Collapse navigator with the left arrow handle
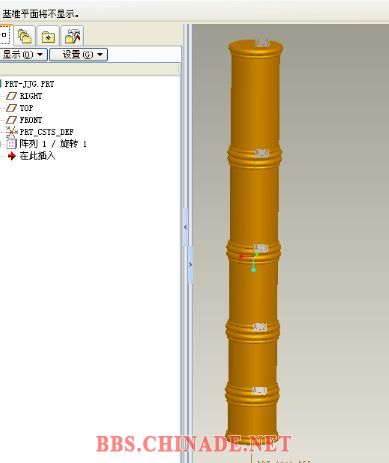Screen dimensions: 389x463 coord(185,227)
